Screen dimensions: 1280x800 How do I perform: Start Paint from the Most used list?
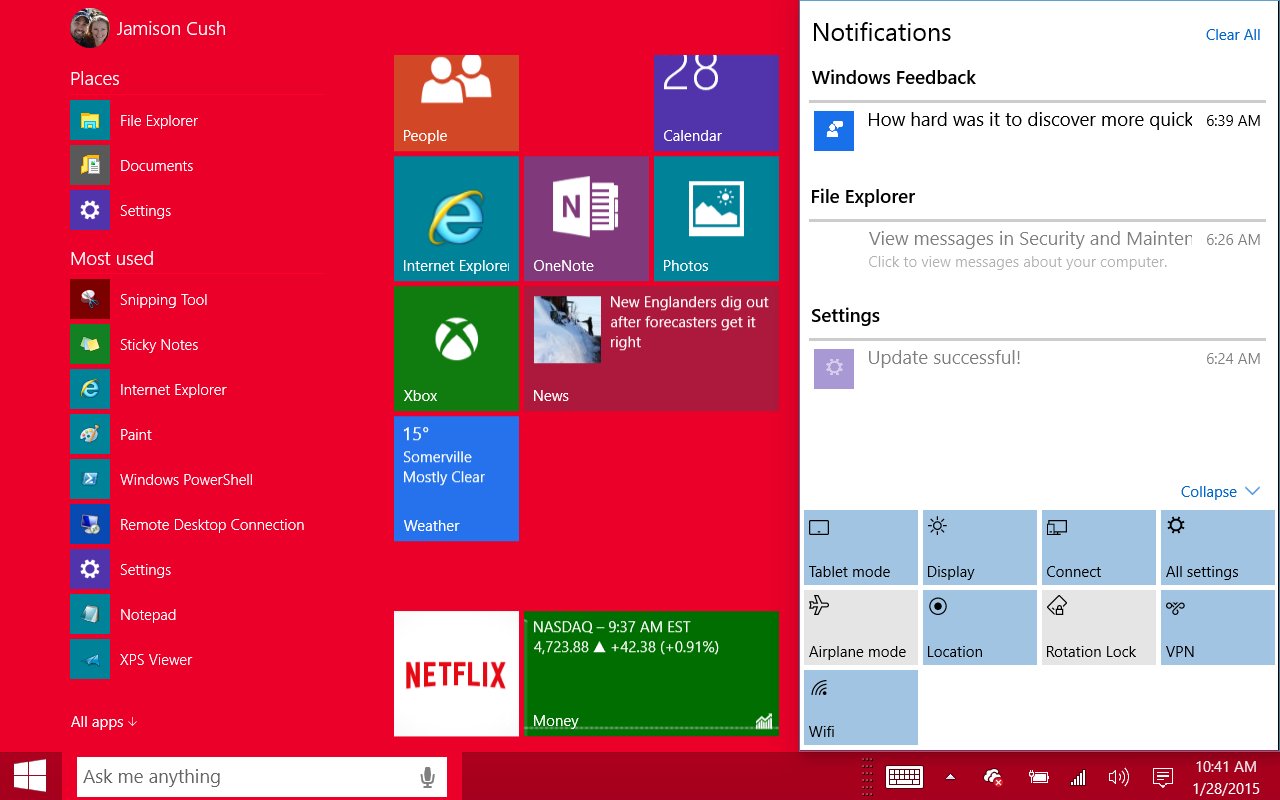(198, 435)
